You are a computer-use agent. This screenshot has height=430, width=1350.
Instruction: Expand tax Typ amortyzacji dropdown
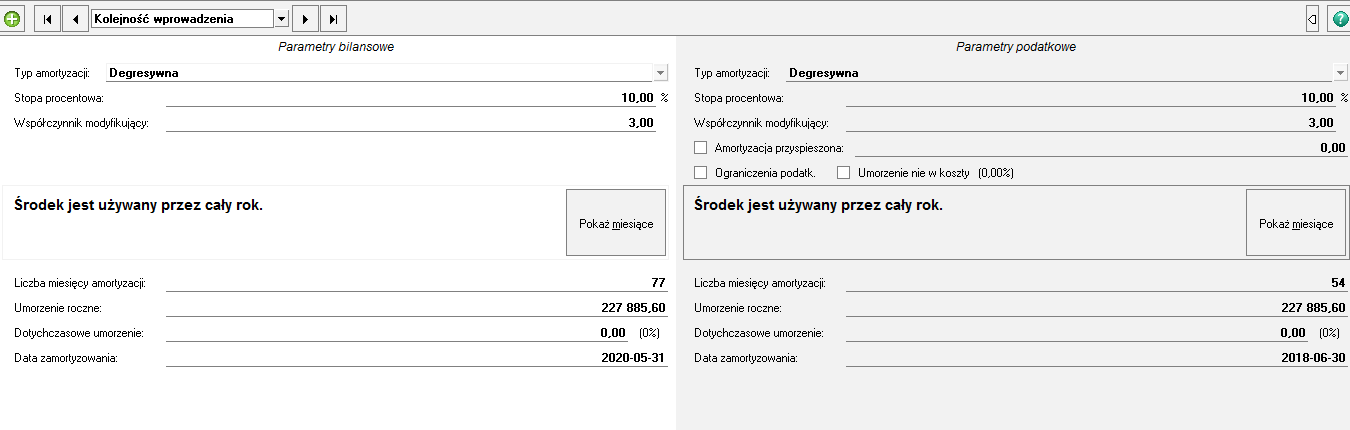pyautogui.click(x=1340, y=73)
